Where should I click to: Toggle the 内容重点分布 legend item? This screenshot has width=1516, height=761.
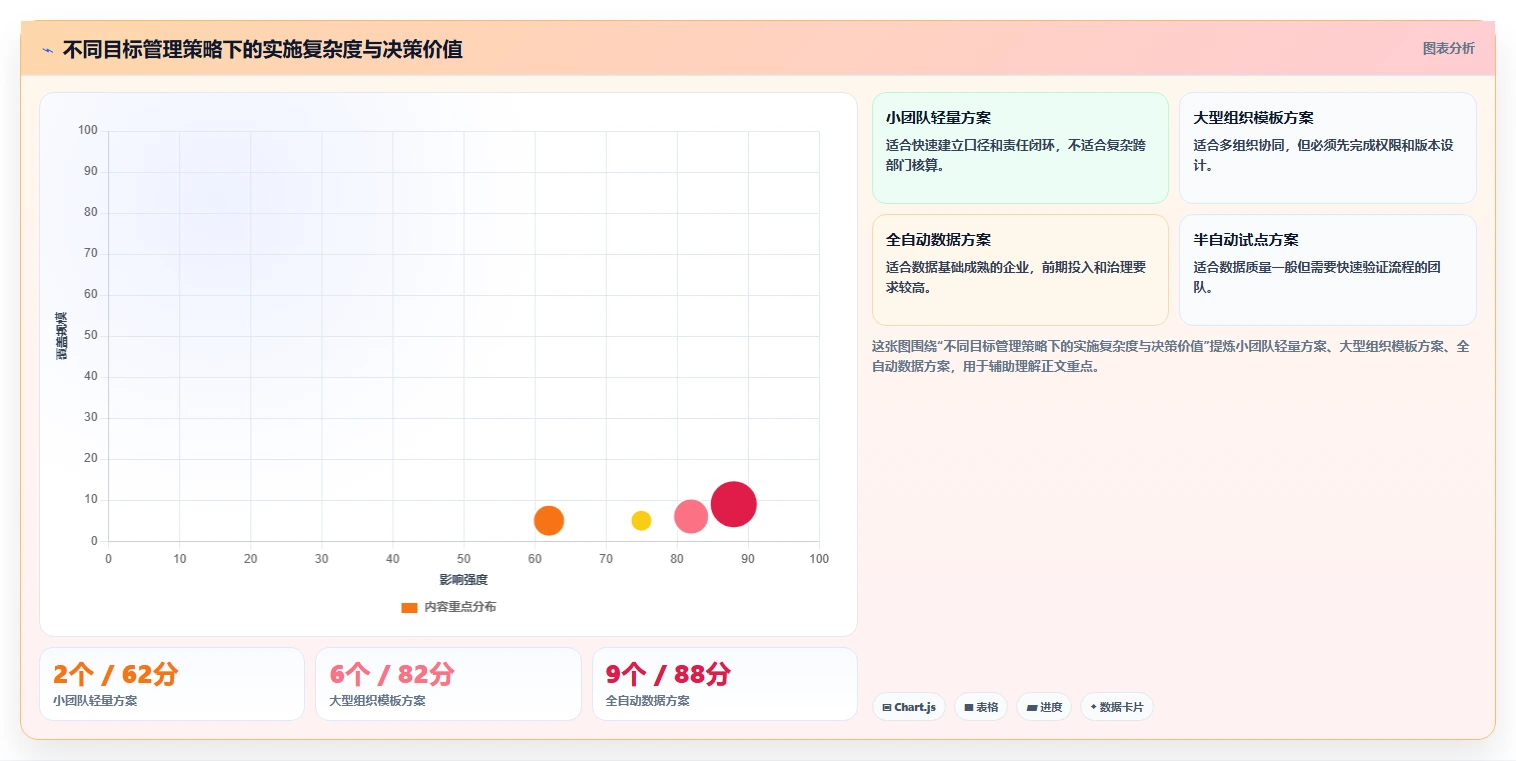[448, 607]
